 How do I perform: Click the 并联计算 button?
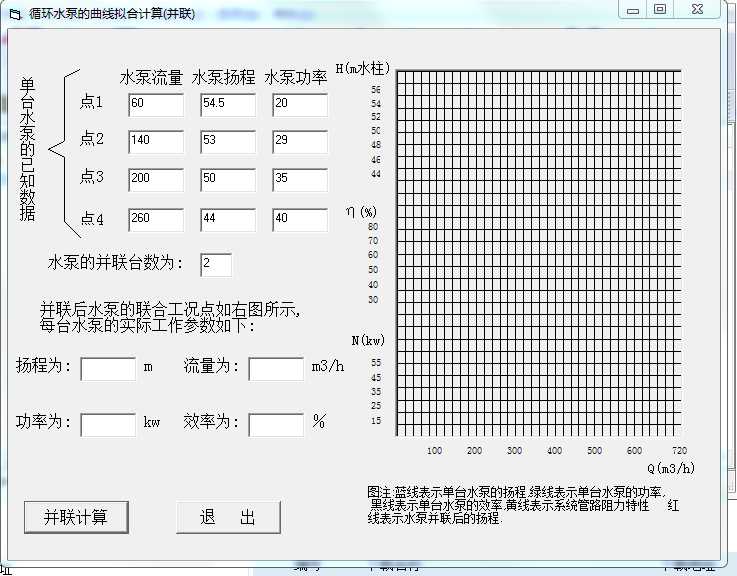tap(76, 517)
